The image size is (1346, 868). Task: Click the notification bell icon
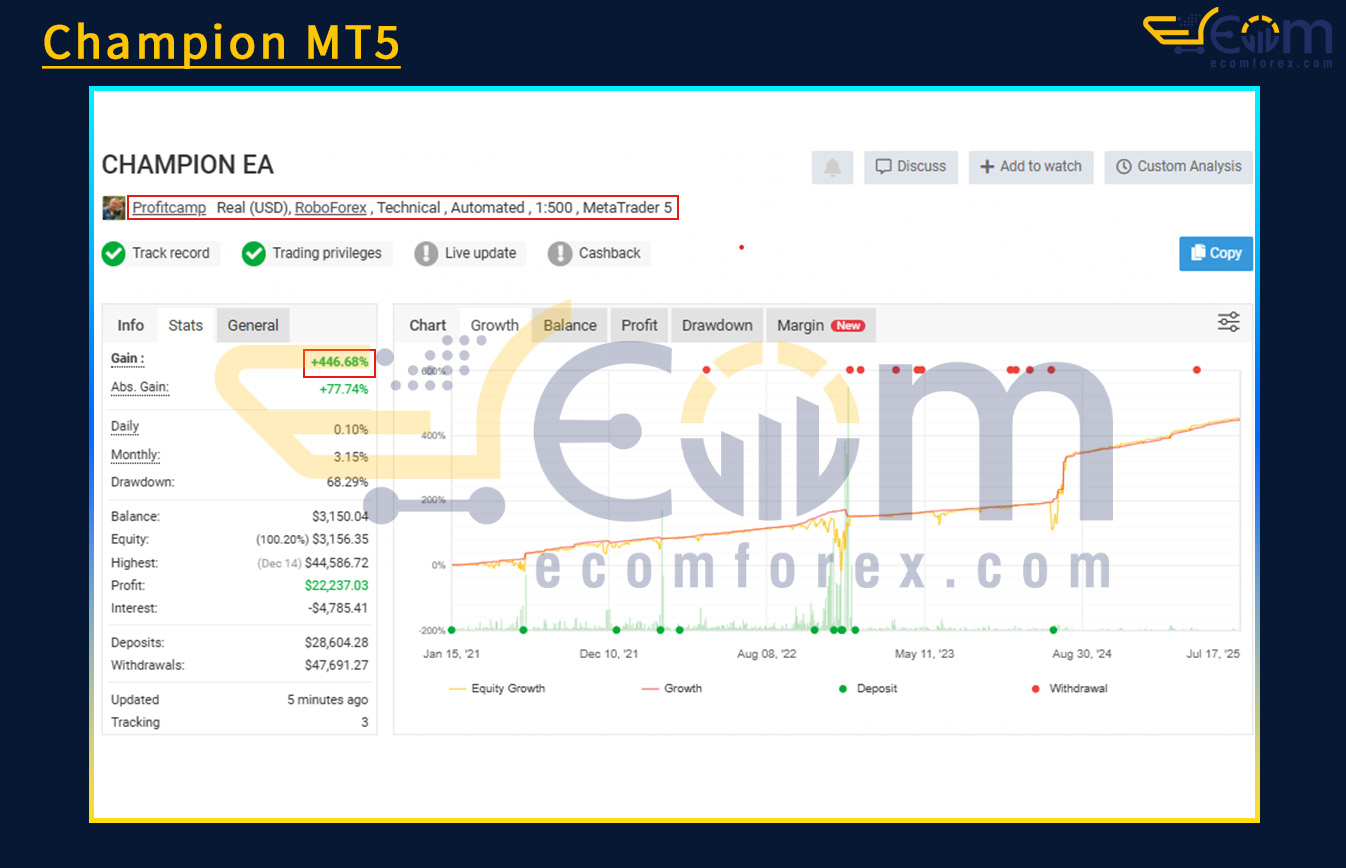[x=832, y=167]
